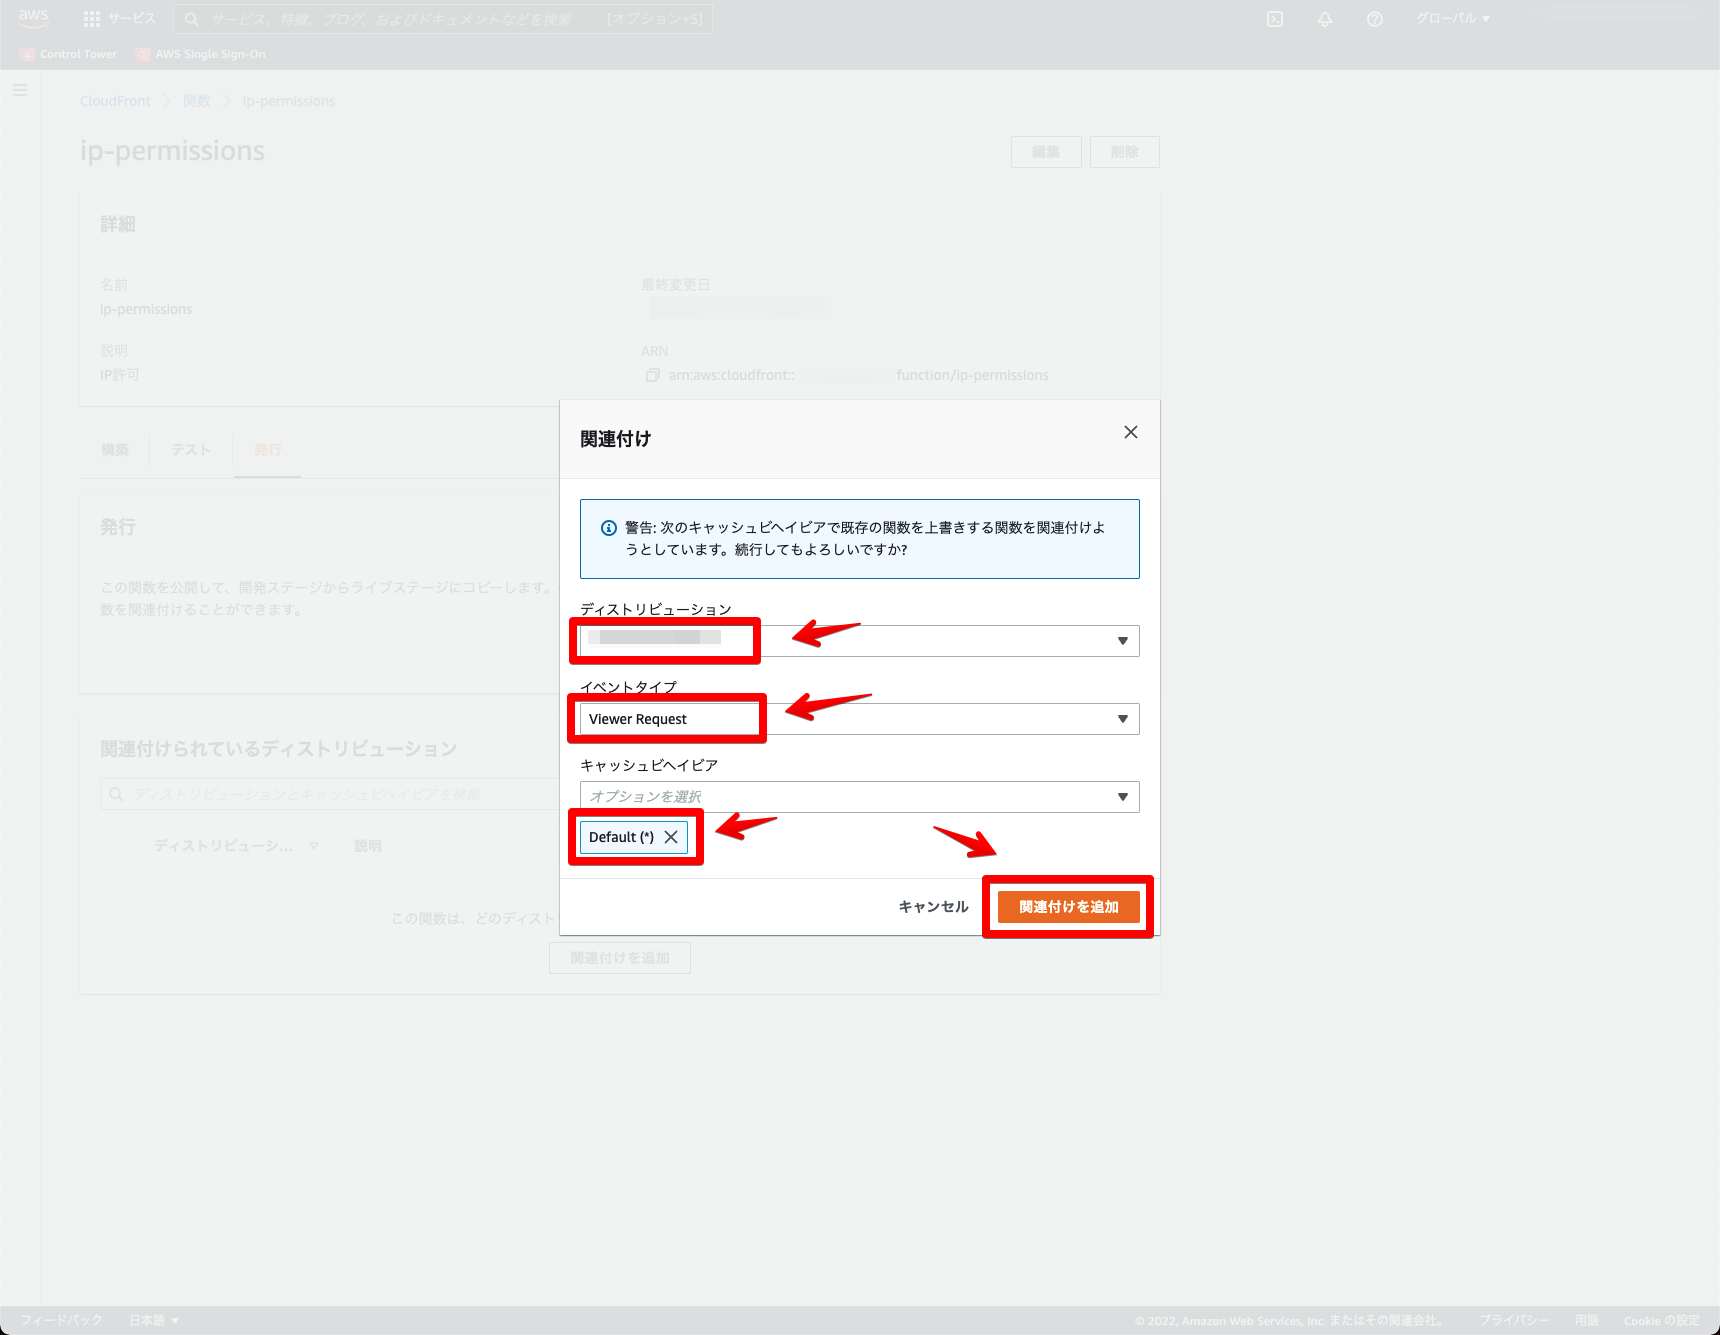Open the 用語 footer link
The width and height of the screenshot is (1720, 1335).
pyautogui.click(x=1587, y=1320)
